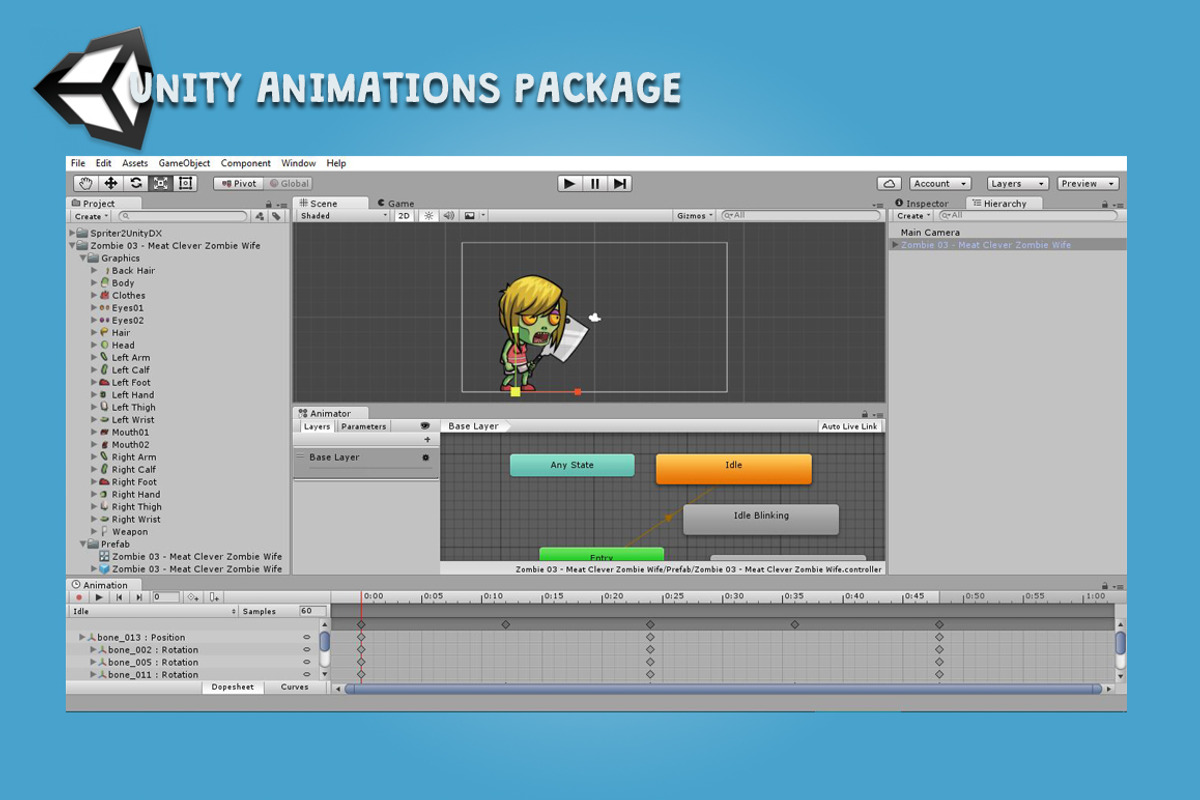Toggle the Animator panel lock icon
The width and height of the screenshot is (1200, 800).
pos(865,414)
